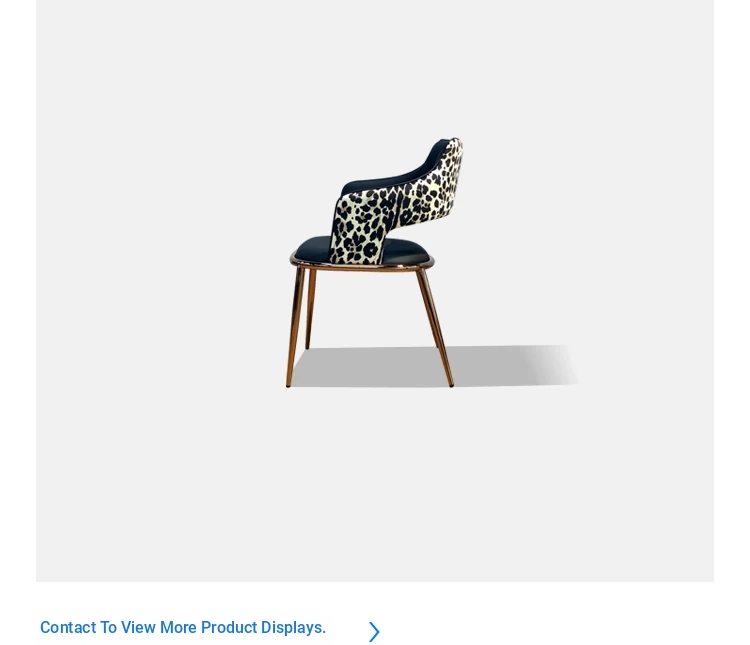
Task: Open the Contact To View More Product Displays link
Action: point(183,627)
